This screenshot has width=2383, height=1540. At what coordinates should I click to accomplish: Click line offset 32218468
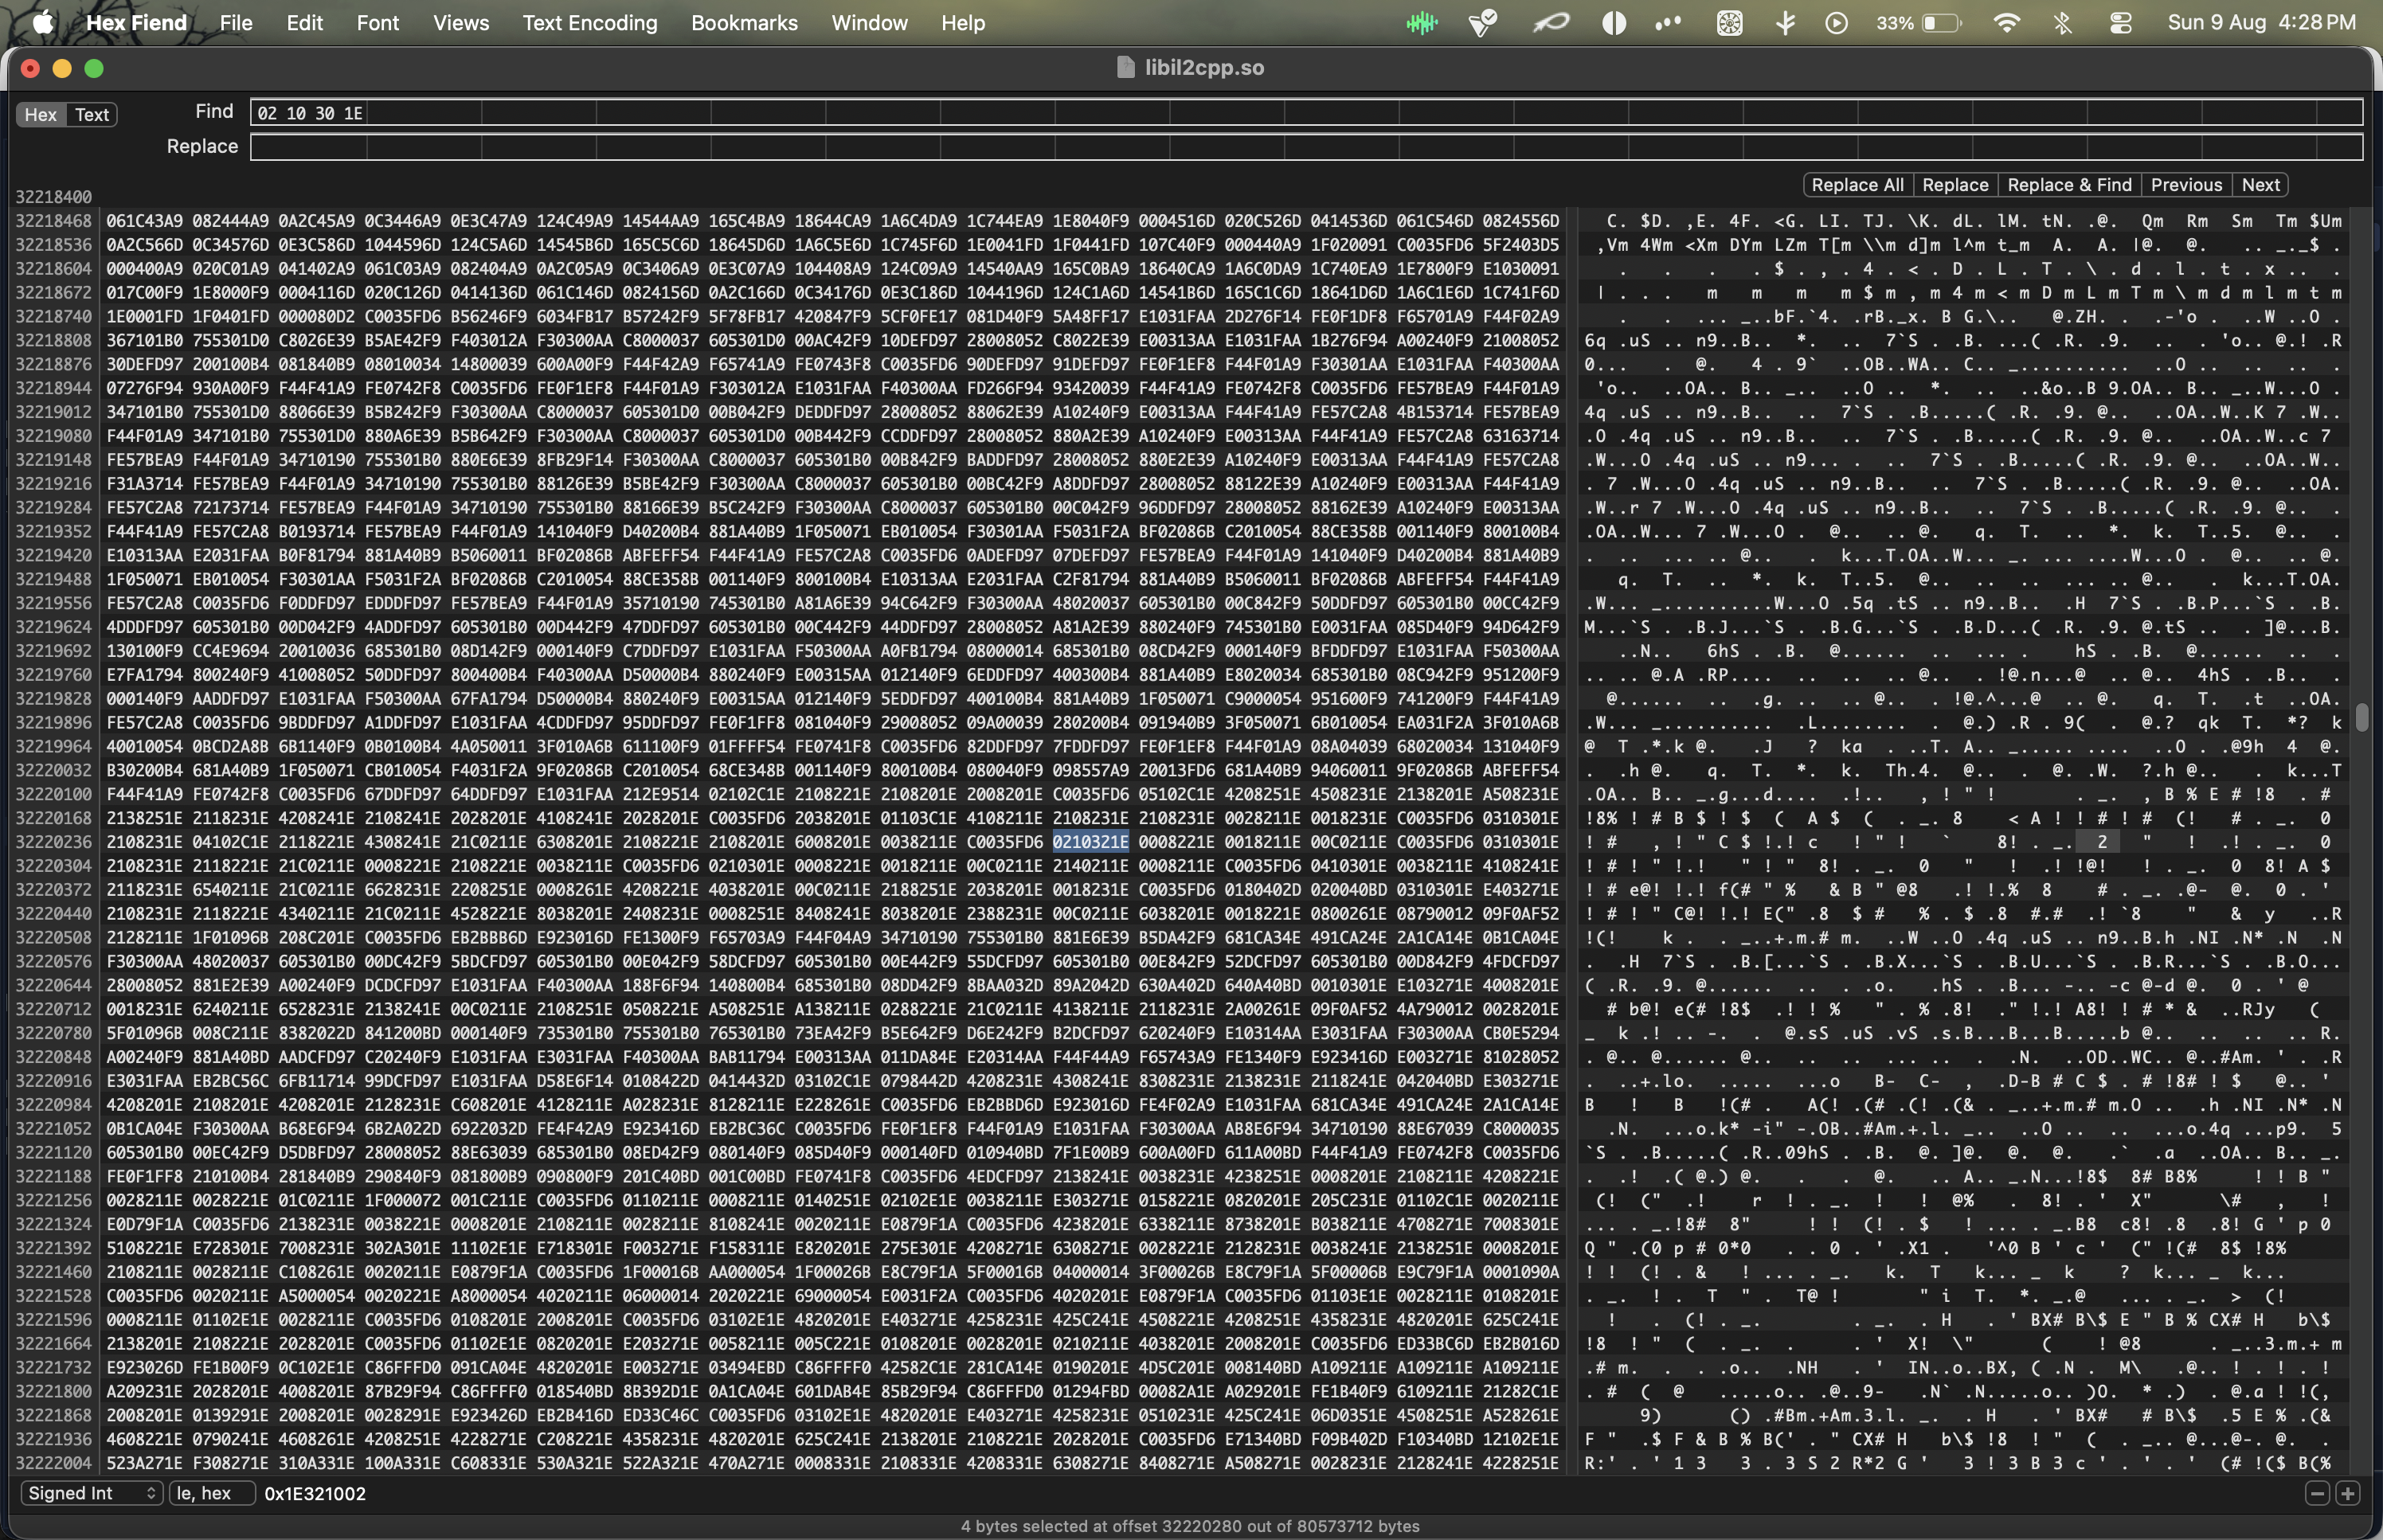pos(53,221)
